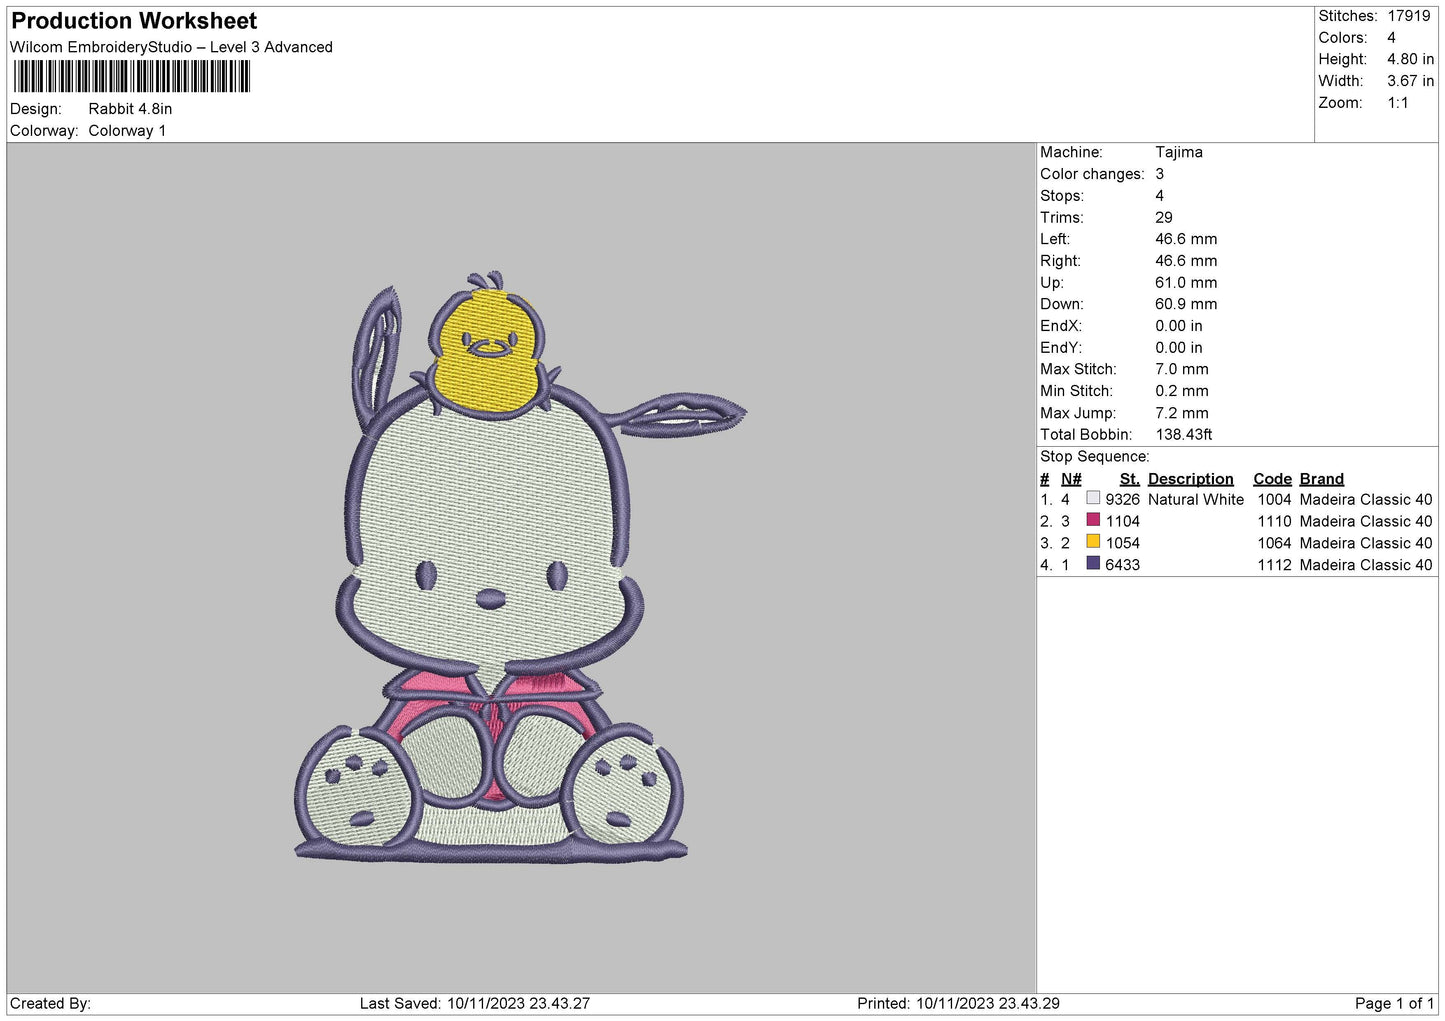
Task: Click the Height value '4.80 in'
Action: [x=1410, y=59]
